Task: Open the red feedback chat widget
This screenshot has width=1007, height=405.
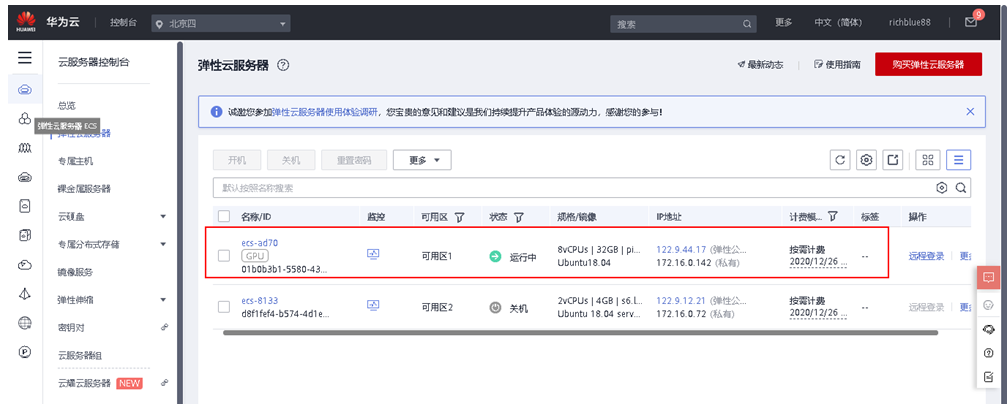Action: tap(988, 277)
